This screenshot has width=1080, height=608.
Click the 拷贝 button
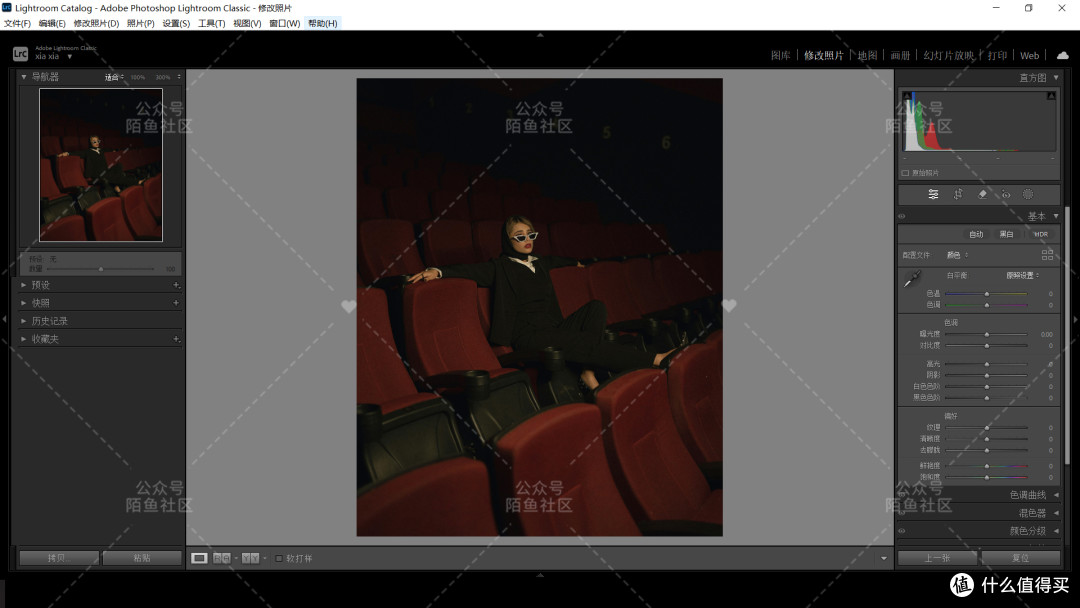59,558
